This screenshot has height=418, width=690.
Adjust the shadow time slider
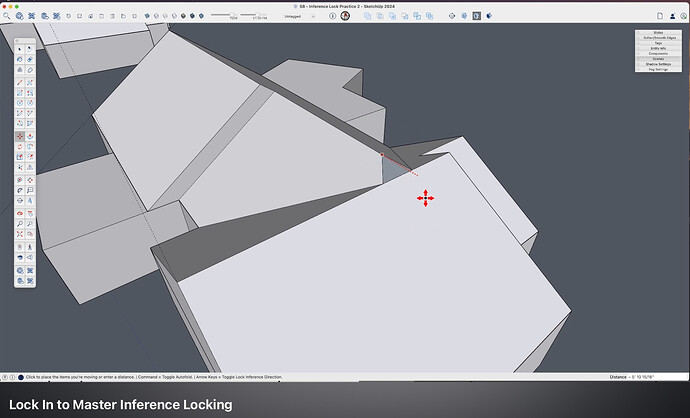254,15
